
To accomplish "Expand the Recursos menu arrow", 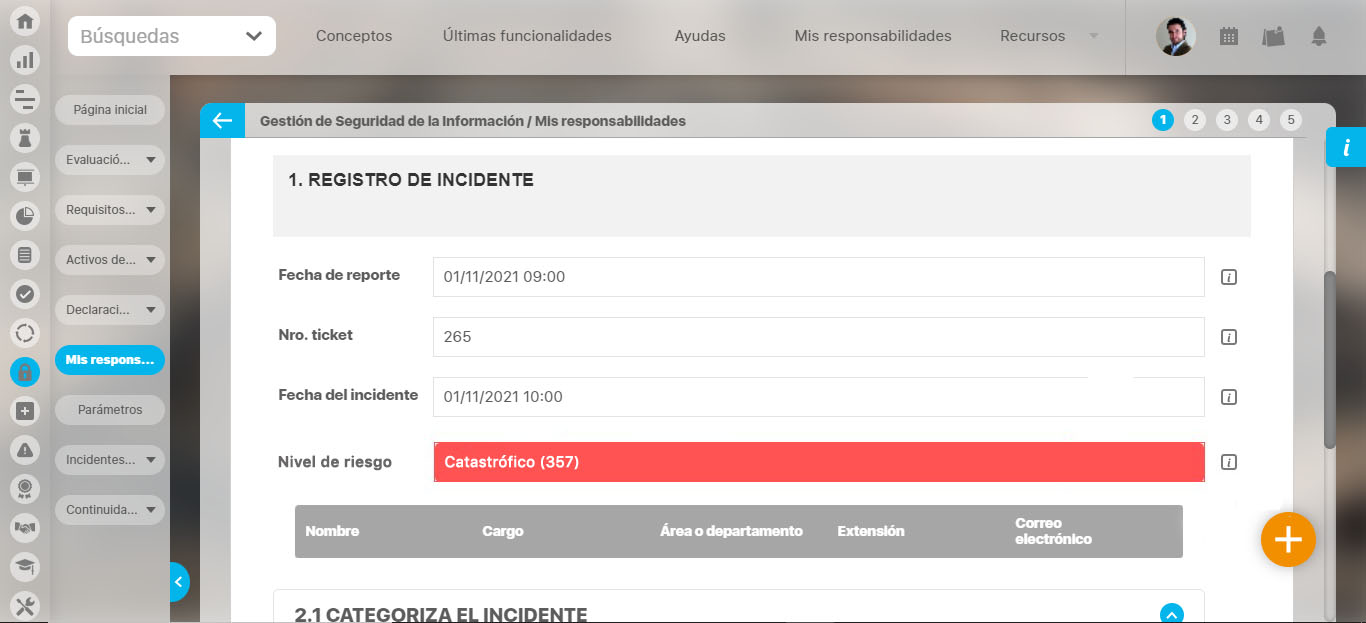I will [1093, 36].
